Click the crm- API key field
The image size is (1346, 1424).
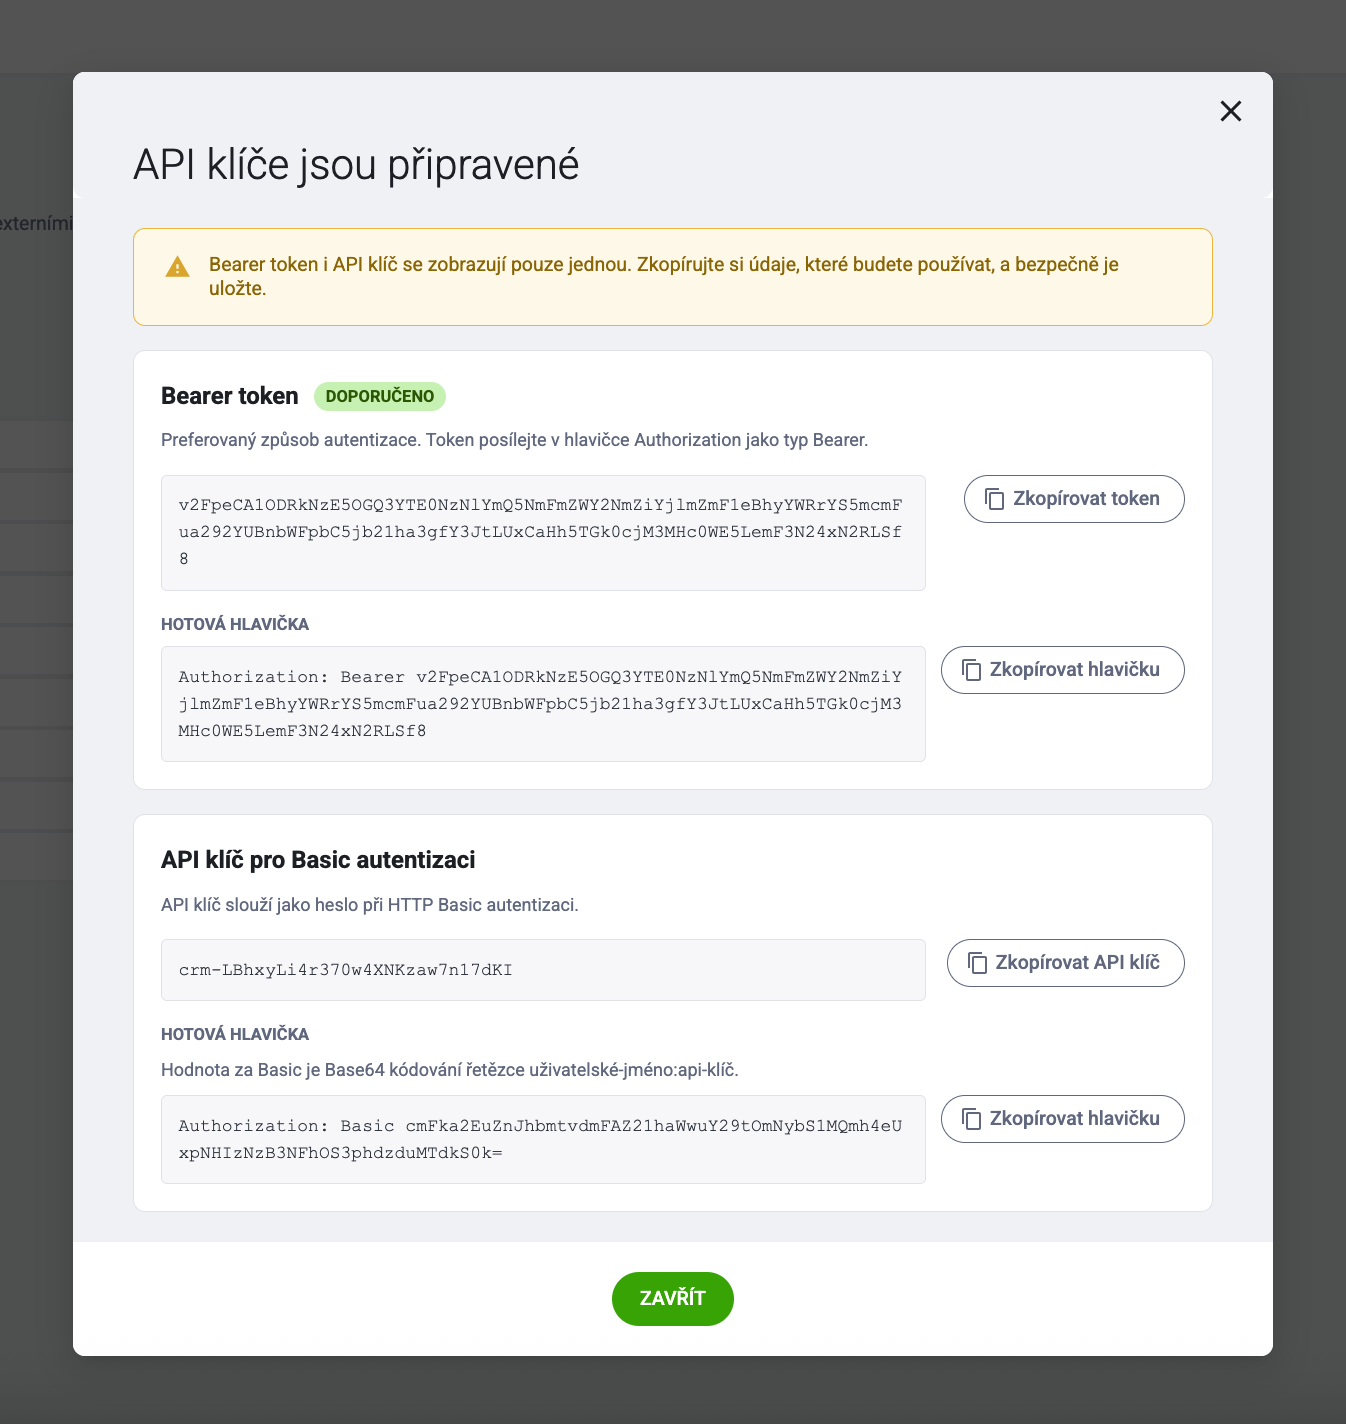tap(543, 970)
